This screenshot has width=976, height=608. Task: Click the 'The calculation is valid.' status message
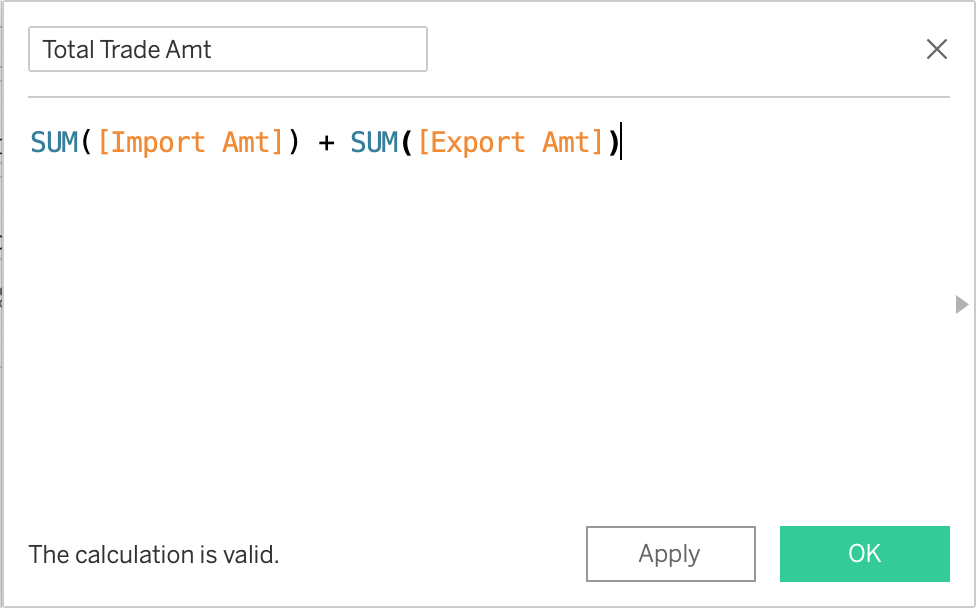(154, 554)
